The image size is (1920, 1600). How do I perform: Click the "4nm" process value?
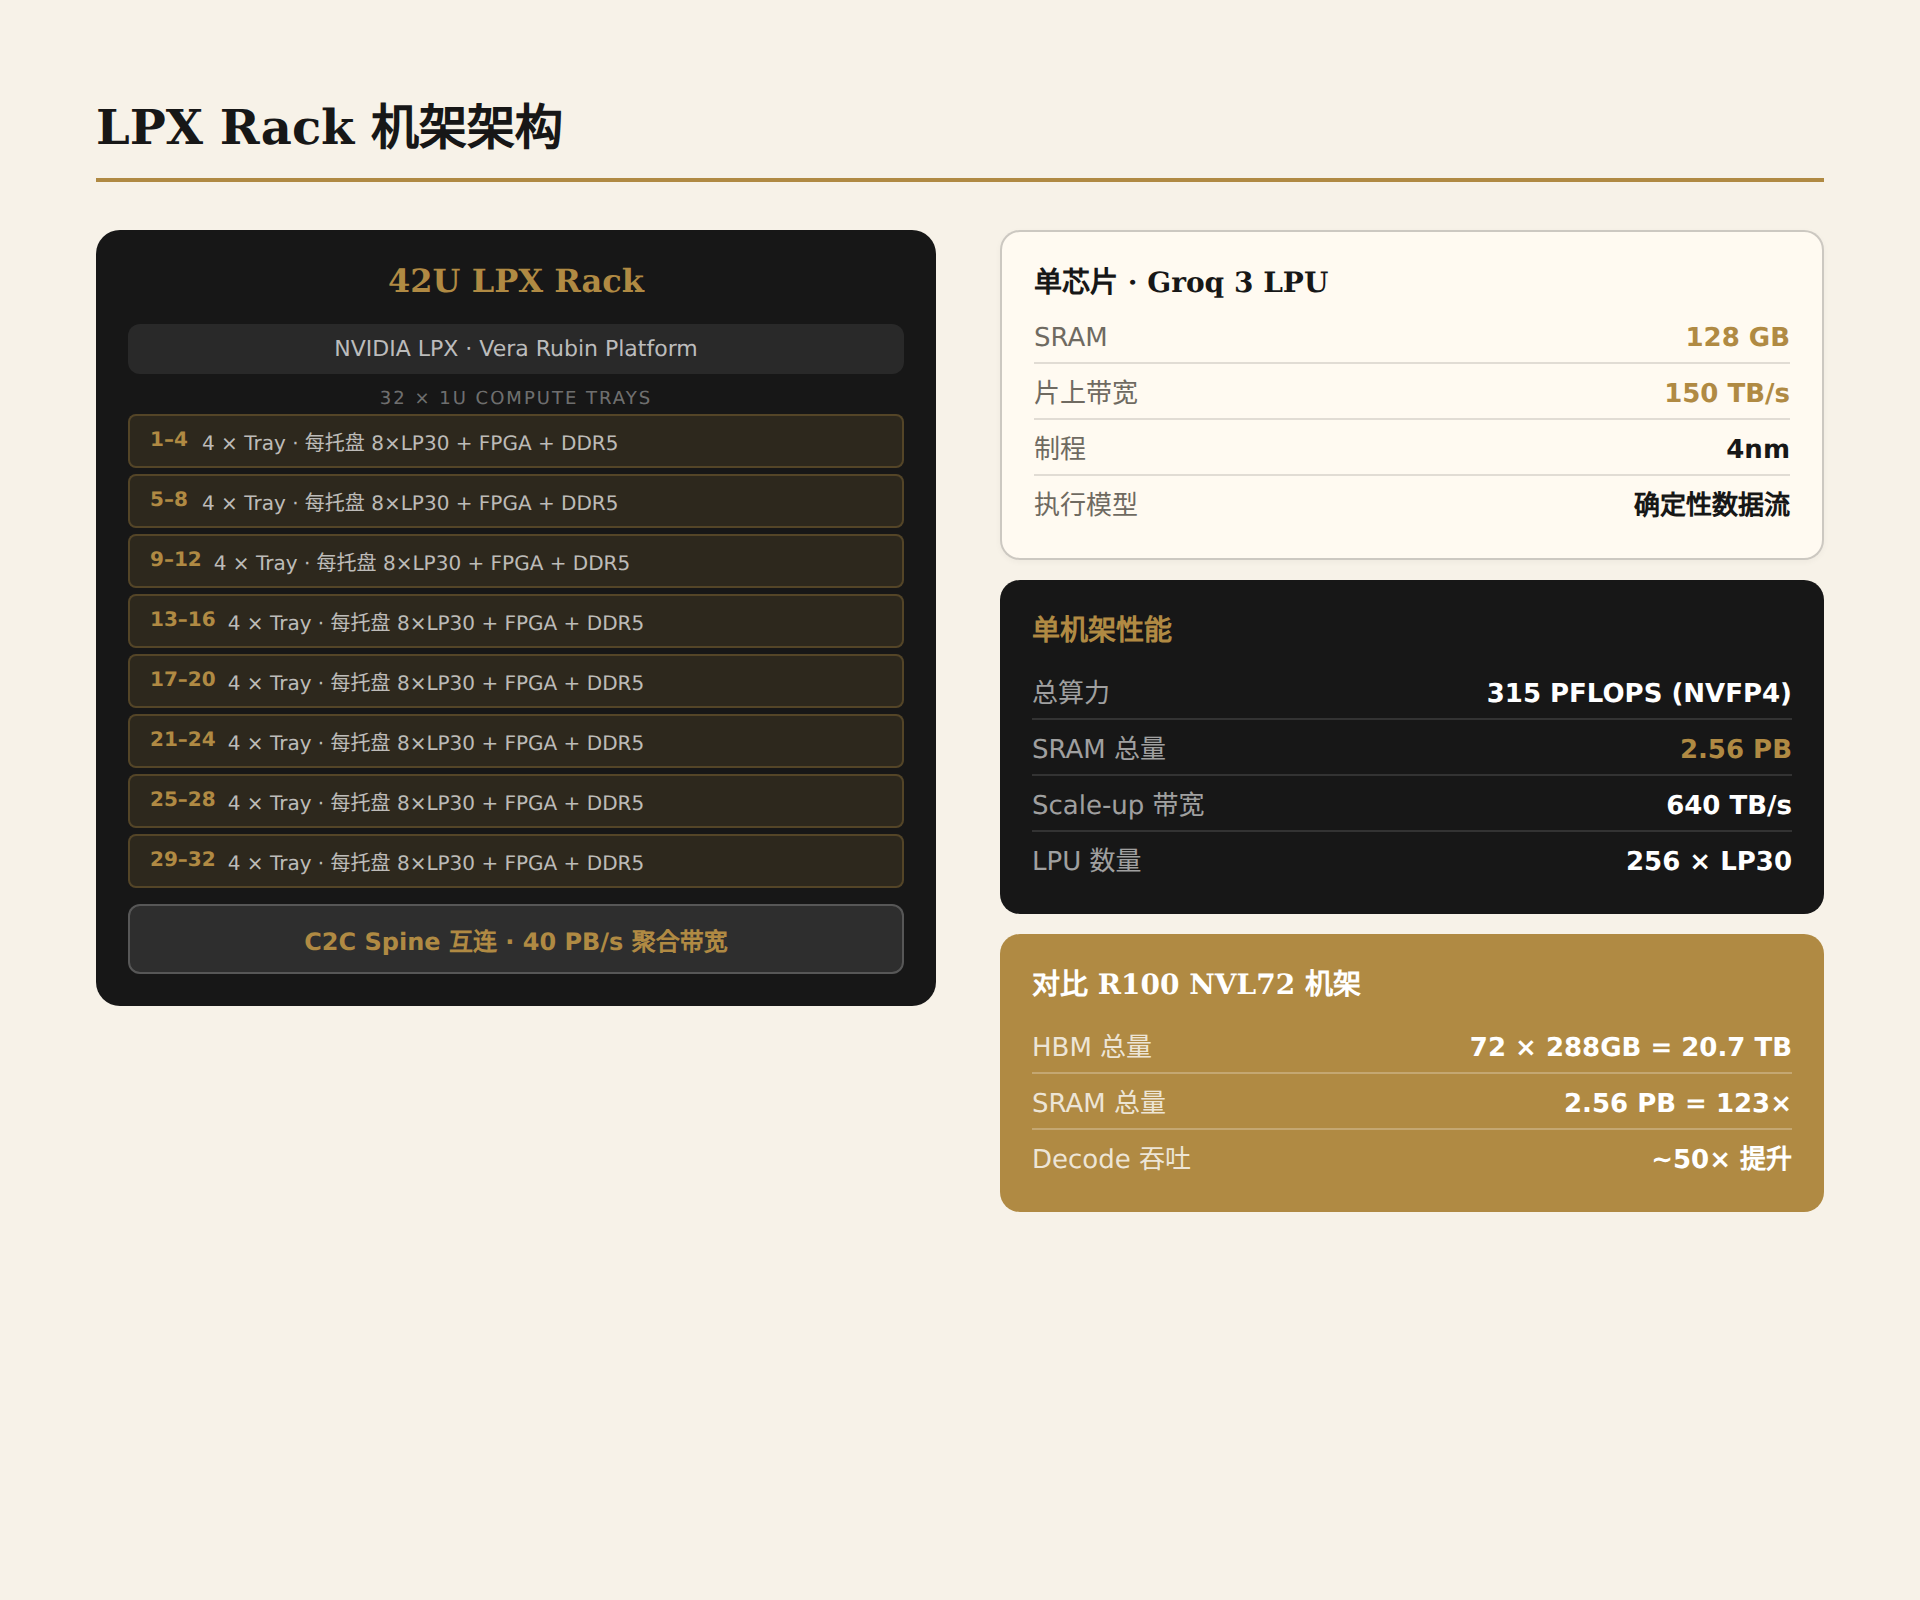click(x=1758, y=449)
